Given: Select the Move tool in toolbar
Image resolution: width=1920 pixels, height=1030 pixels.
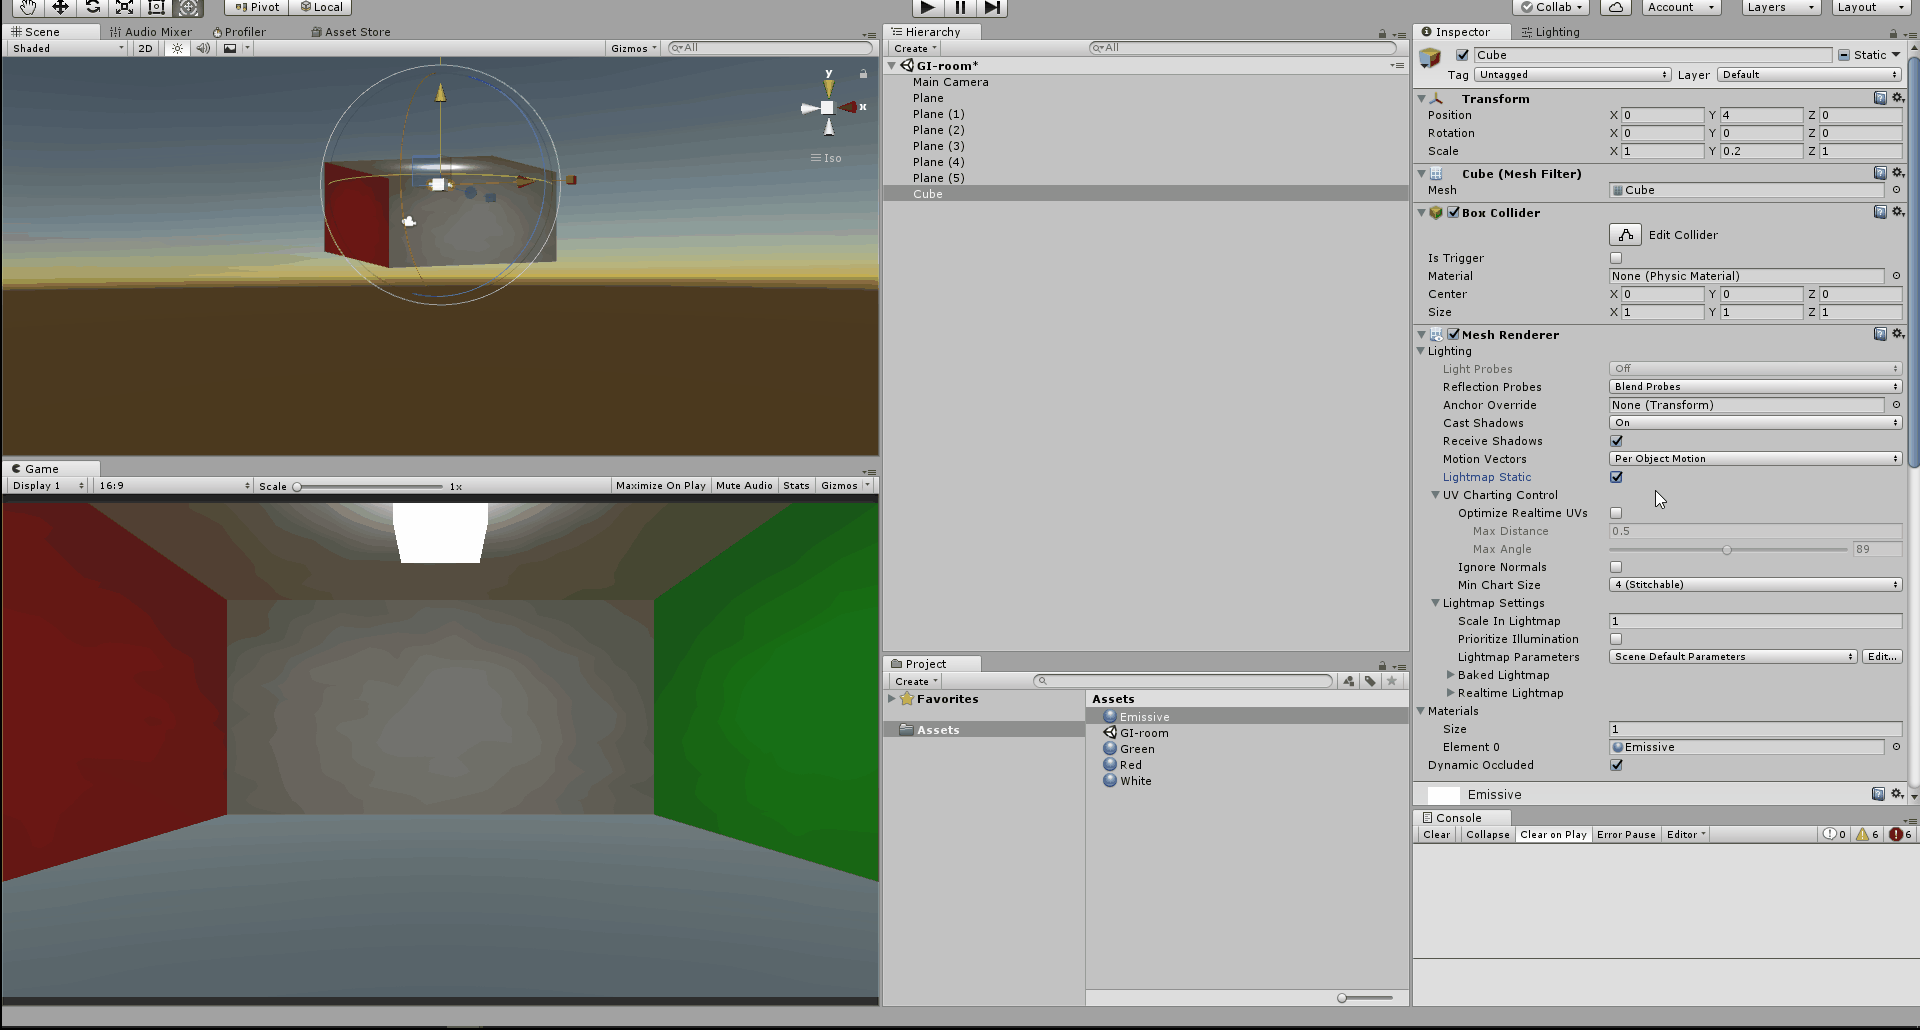Looking at the screenshot, I should (x=60, y=7).
